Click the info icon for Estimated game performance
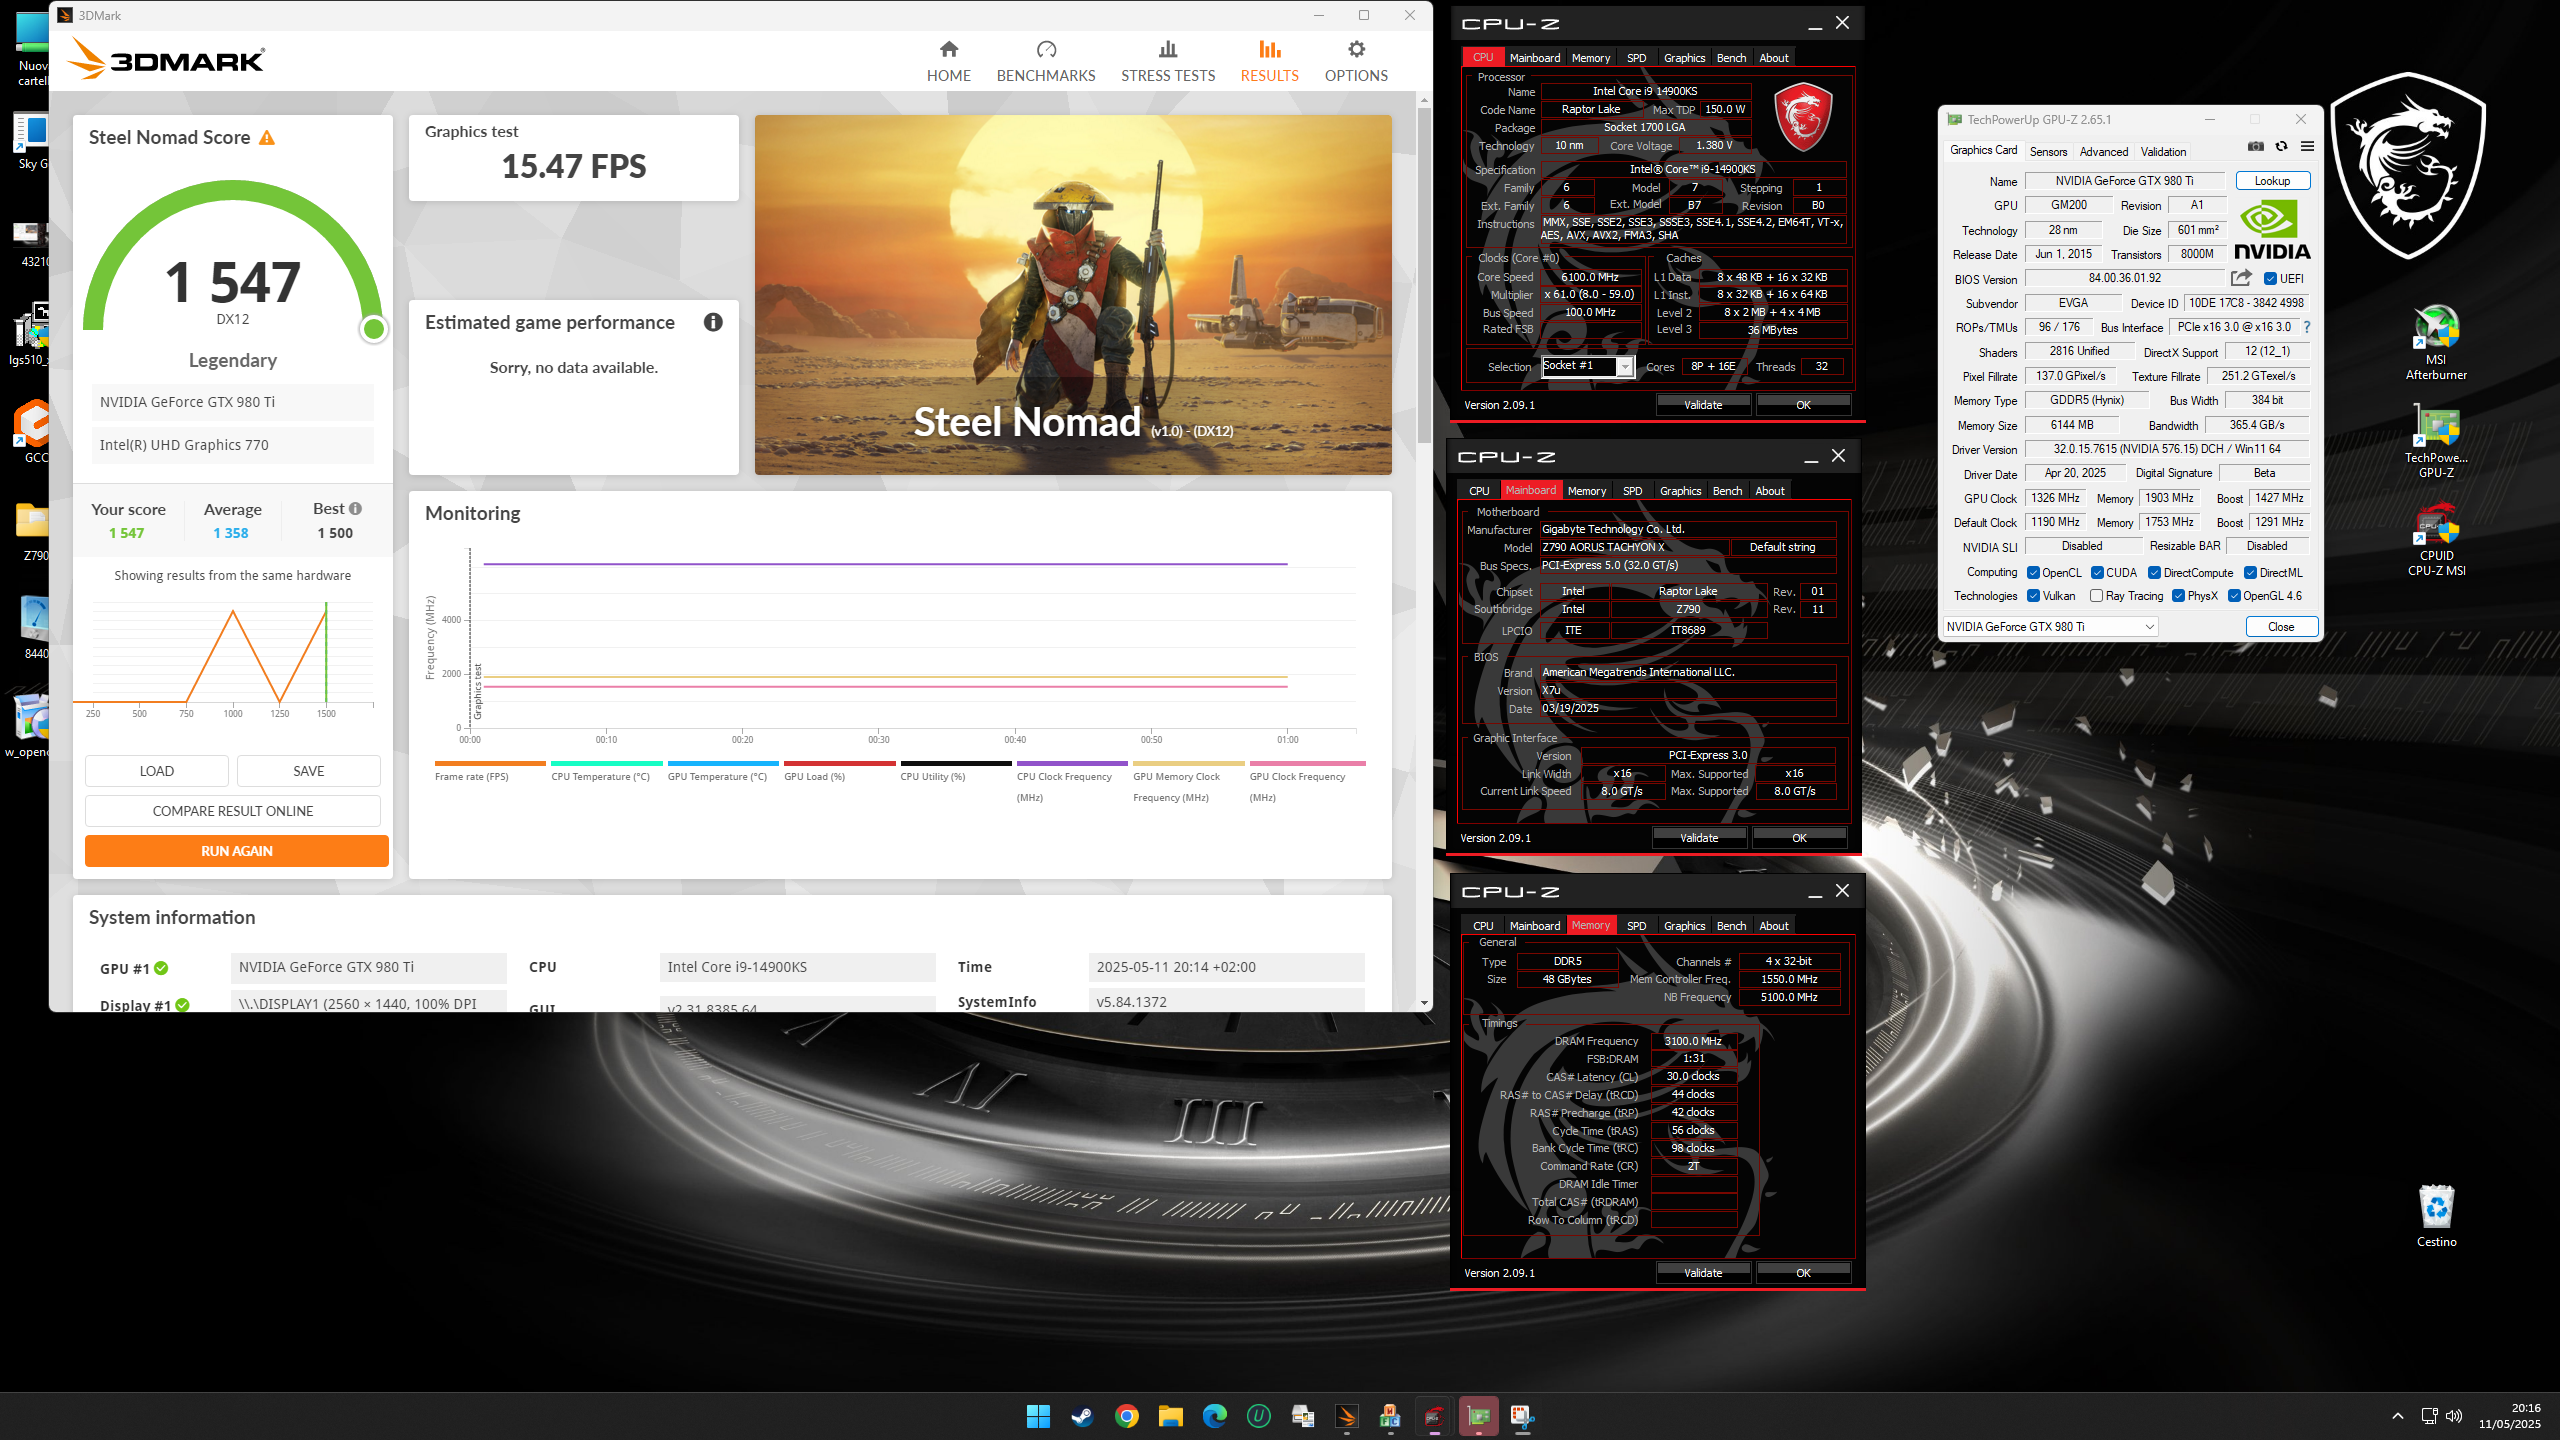 point(713,322)
